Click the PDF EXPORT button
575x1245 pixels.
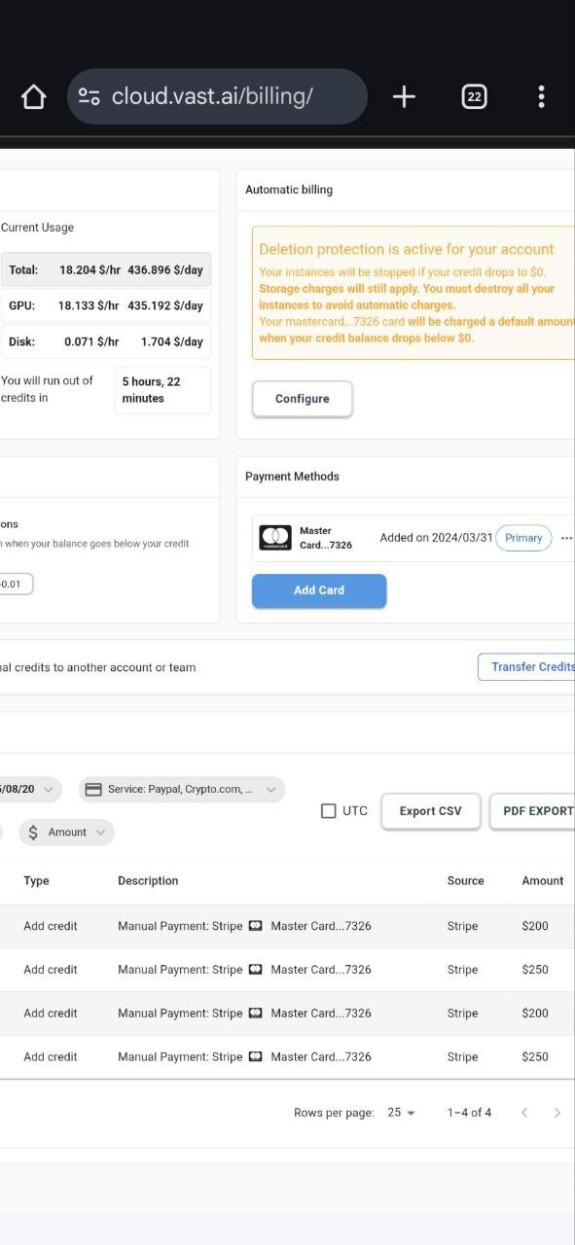point(532,811)
